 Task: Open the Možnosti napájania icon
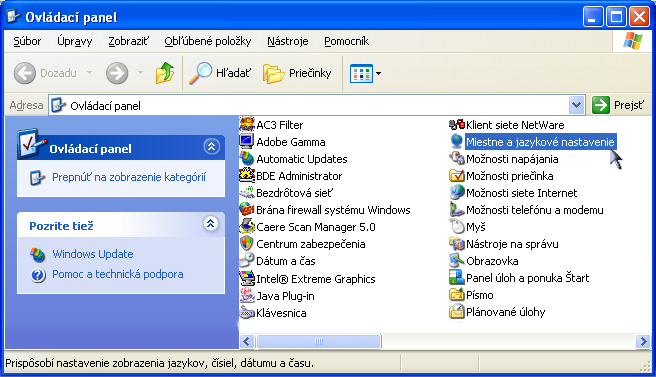(x=457, y=159)
